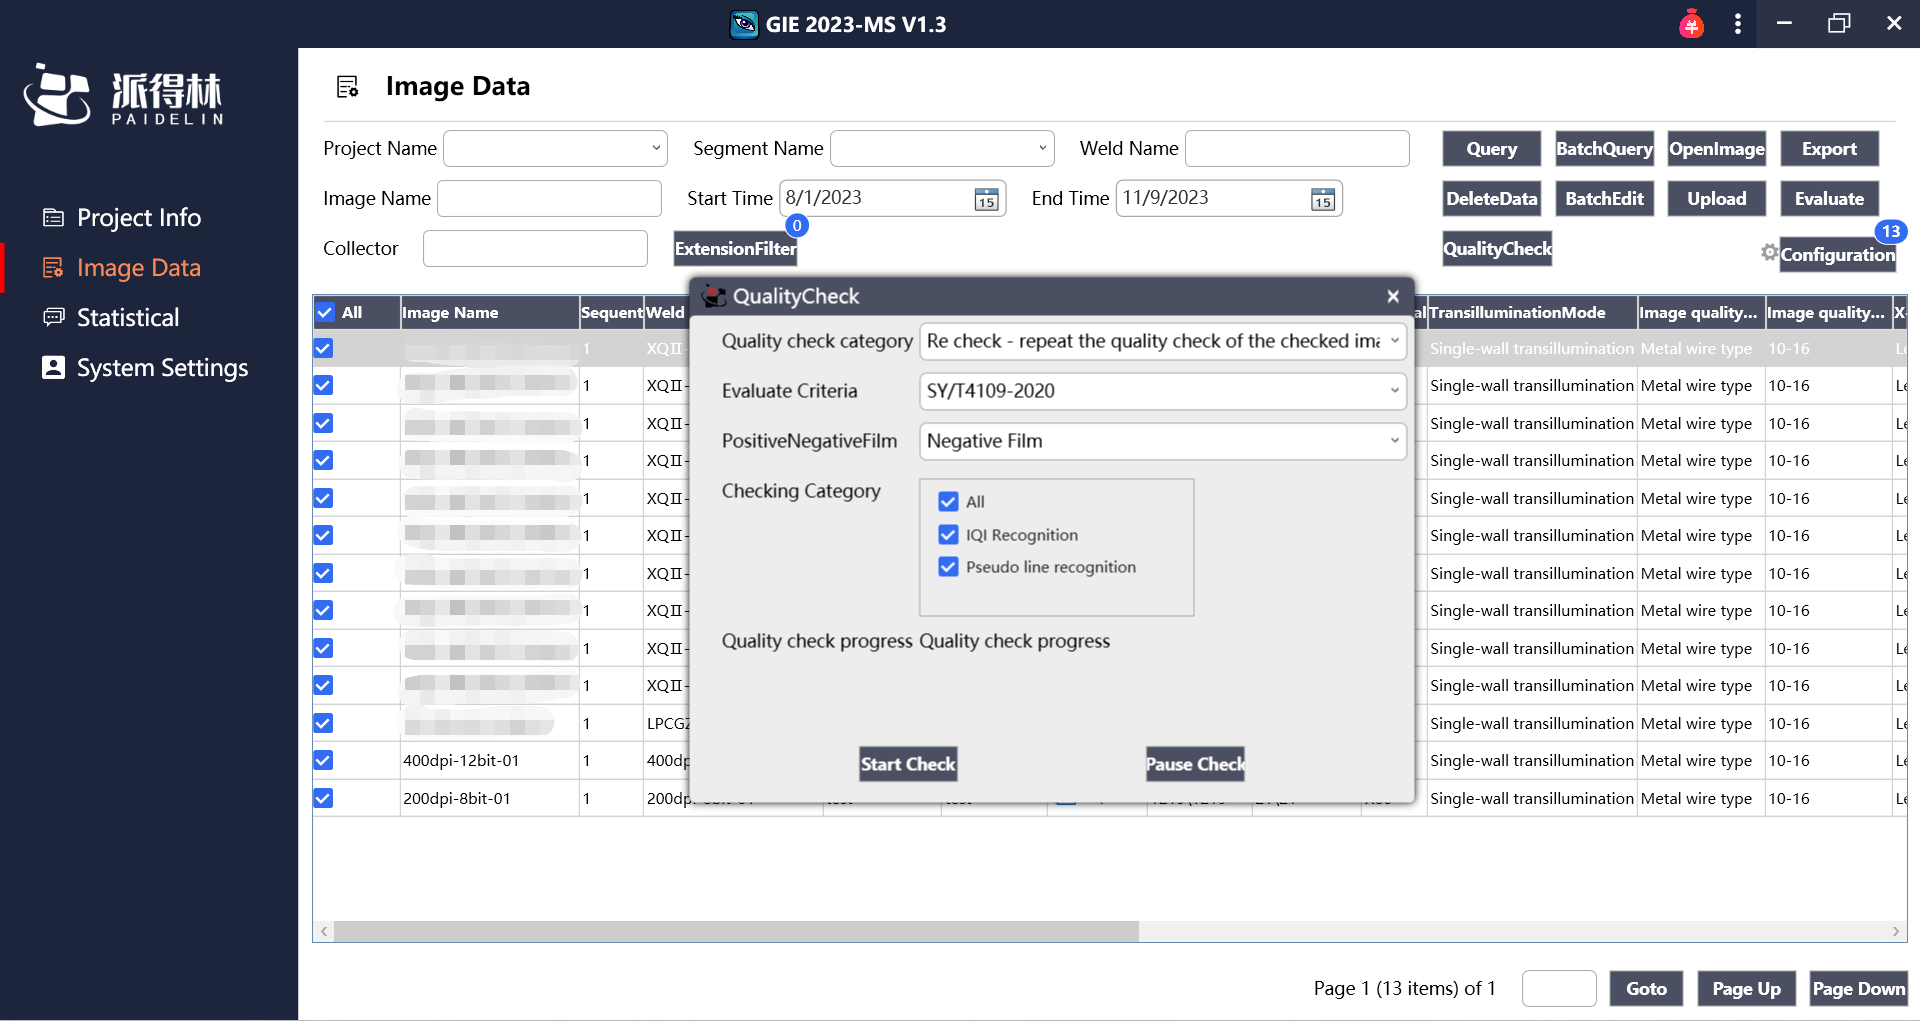1920x1021 pixels.
Task: Toggle All under Checking Category
Action: point(948,501)
